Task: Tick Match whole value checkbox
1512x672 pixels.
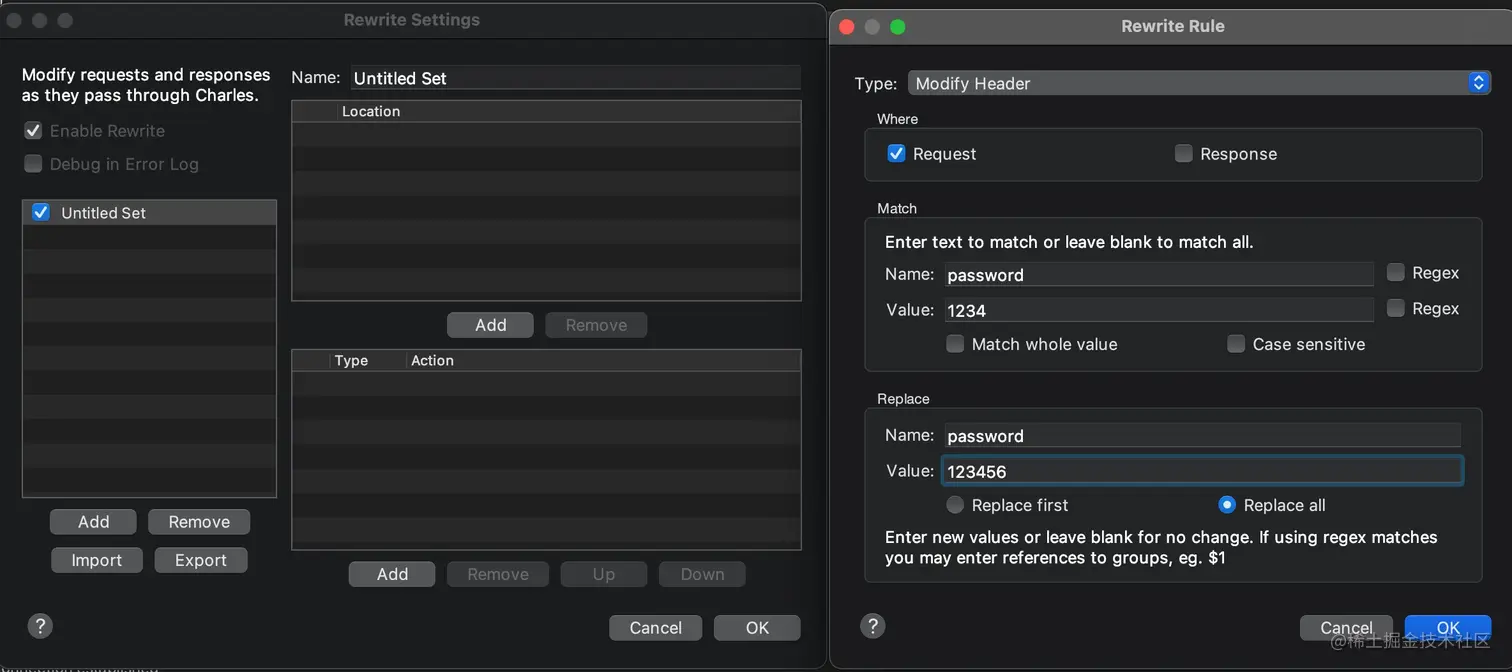Action: point(955,344)
